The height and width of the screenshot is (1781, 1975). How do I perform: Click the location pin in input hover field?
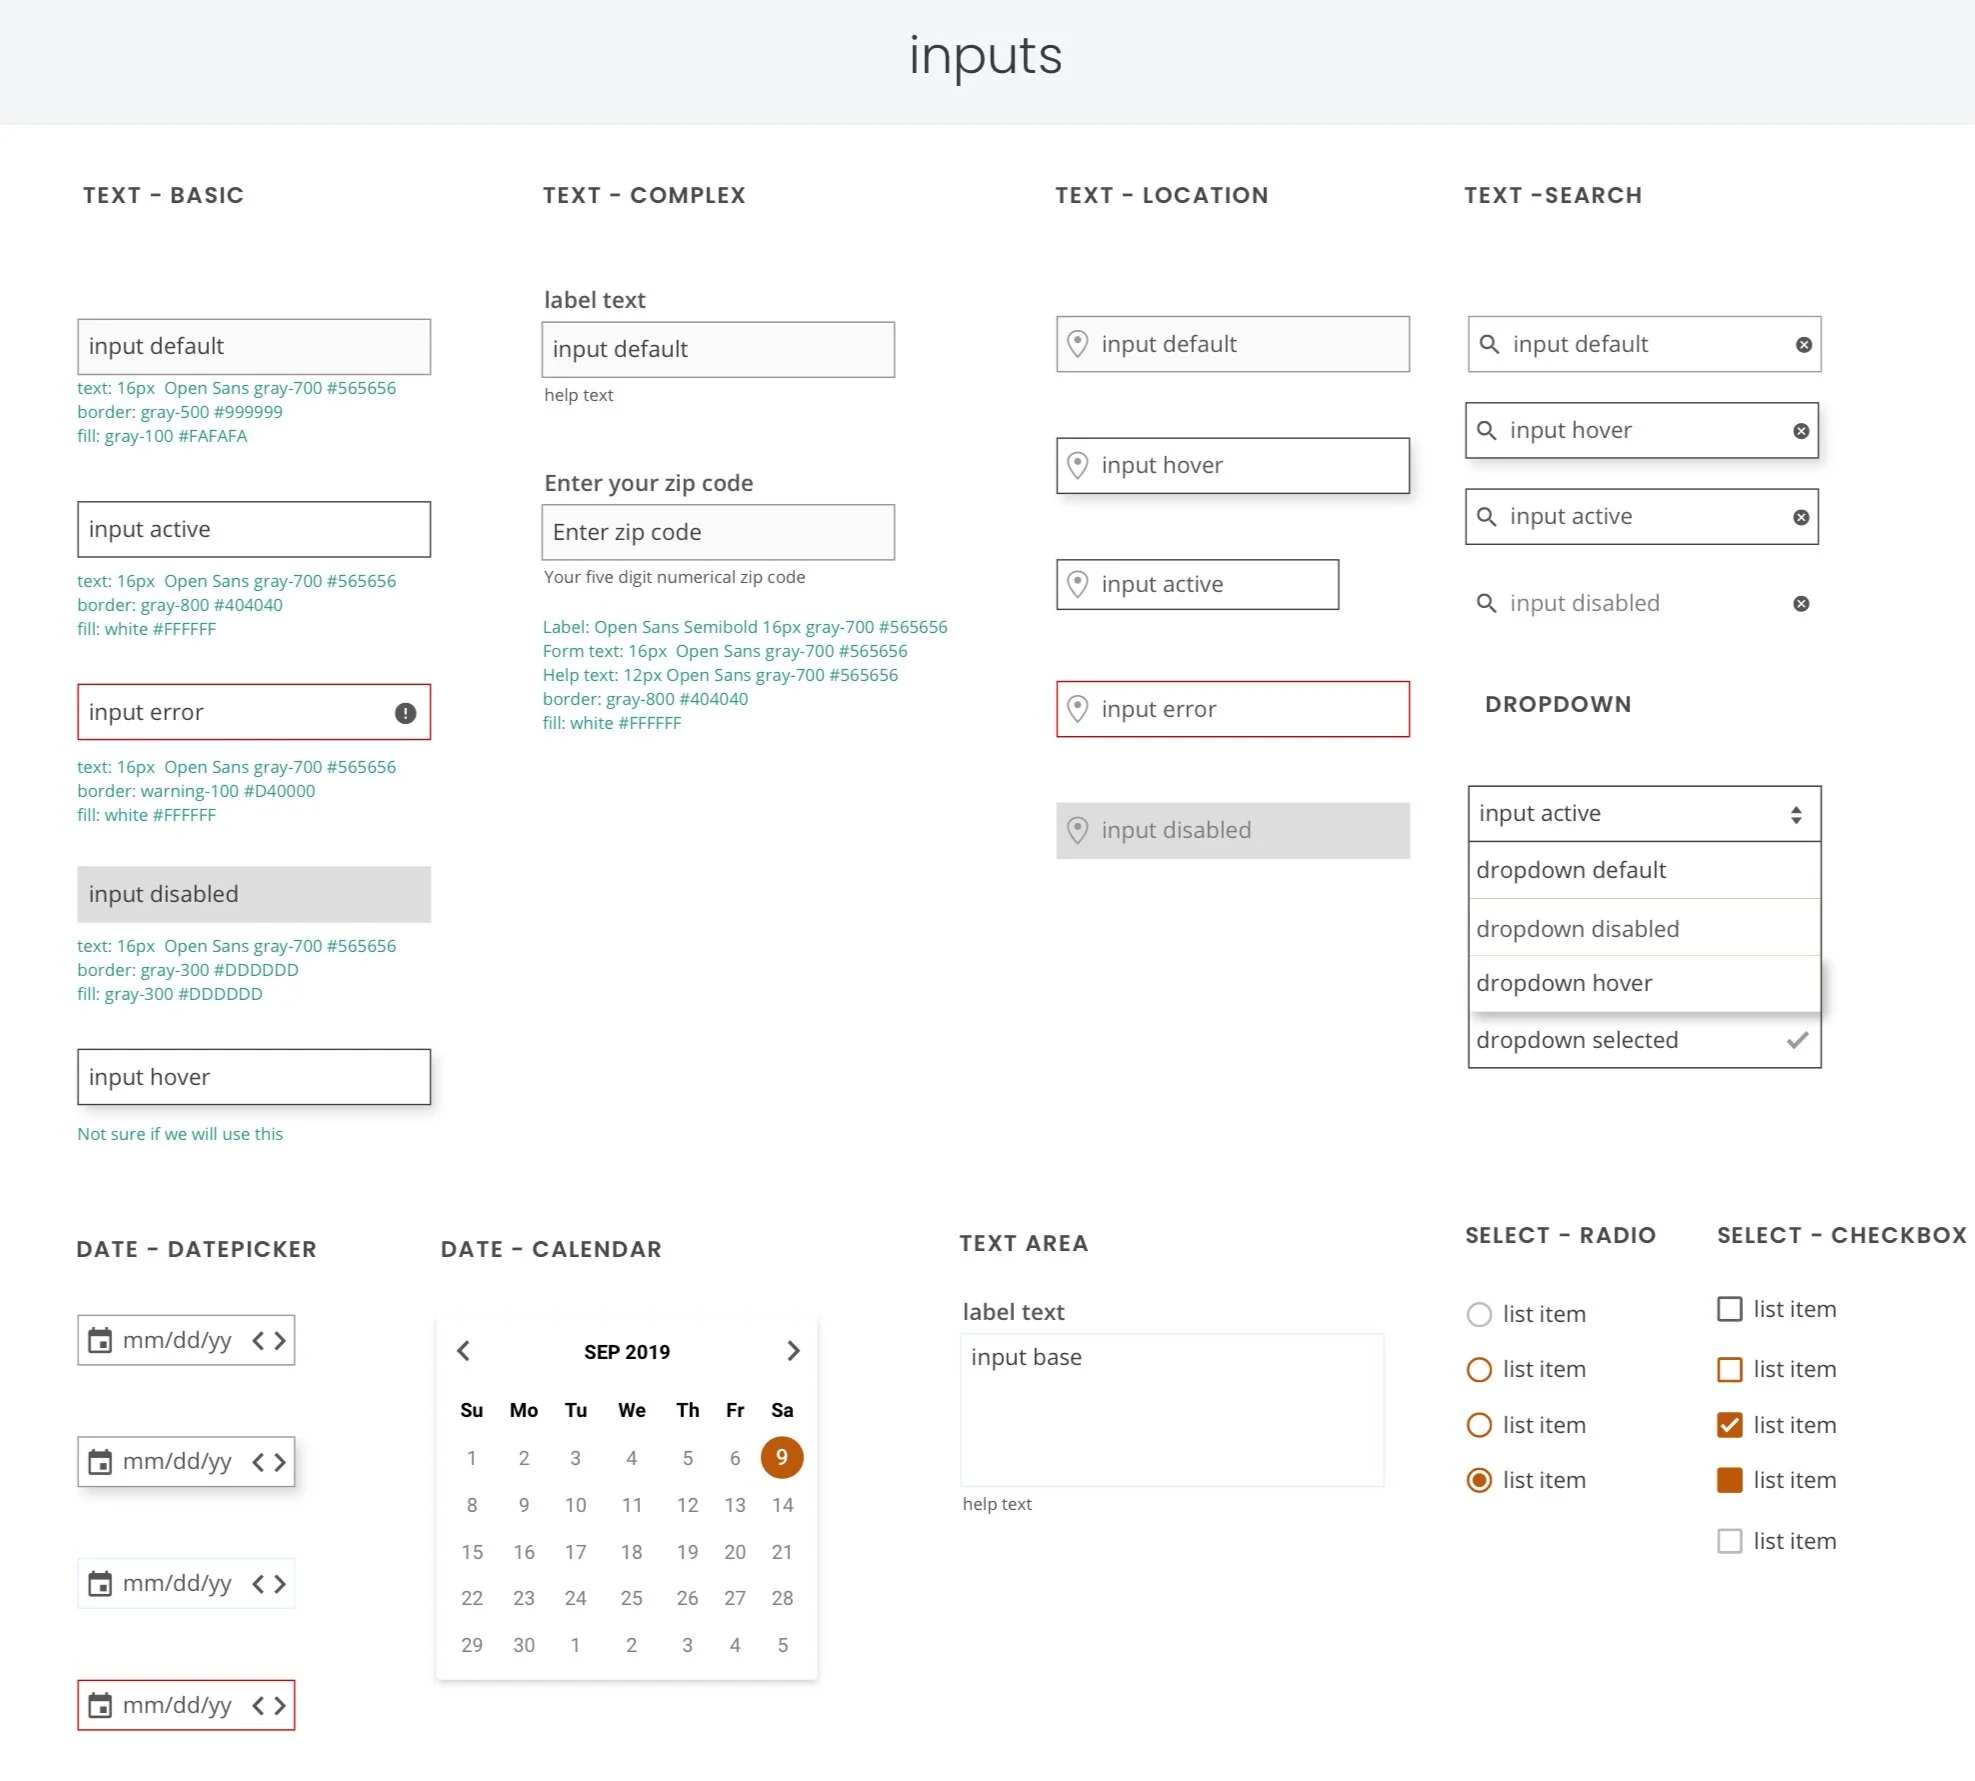click(1077, 465)
